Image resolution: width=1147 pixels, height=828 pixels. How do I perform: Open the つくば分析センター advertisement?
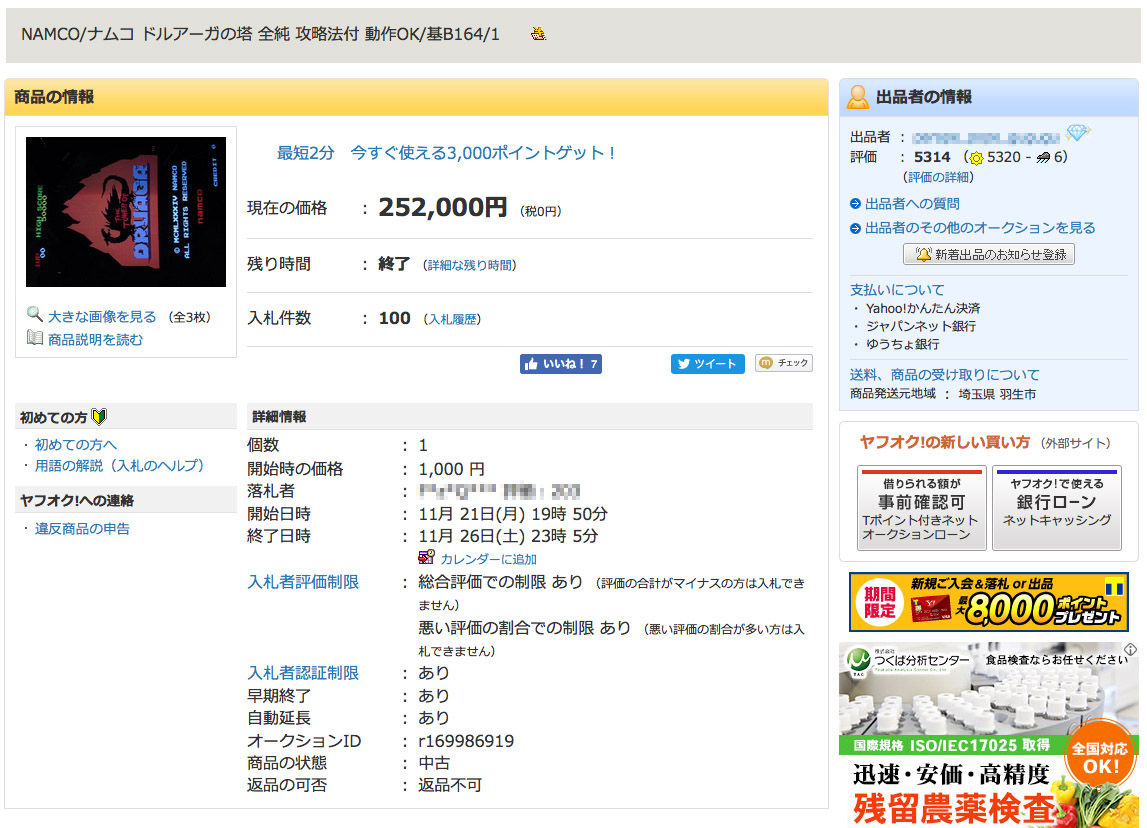tap(988, 734)
